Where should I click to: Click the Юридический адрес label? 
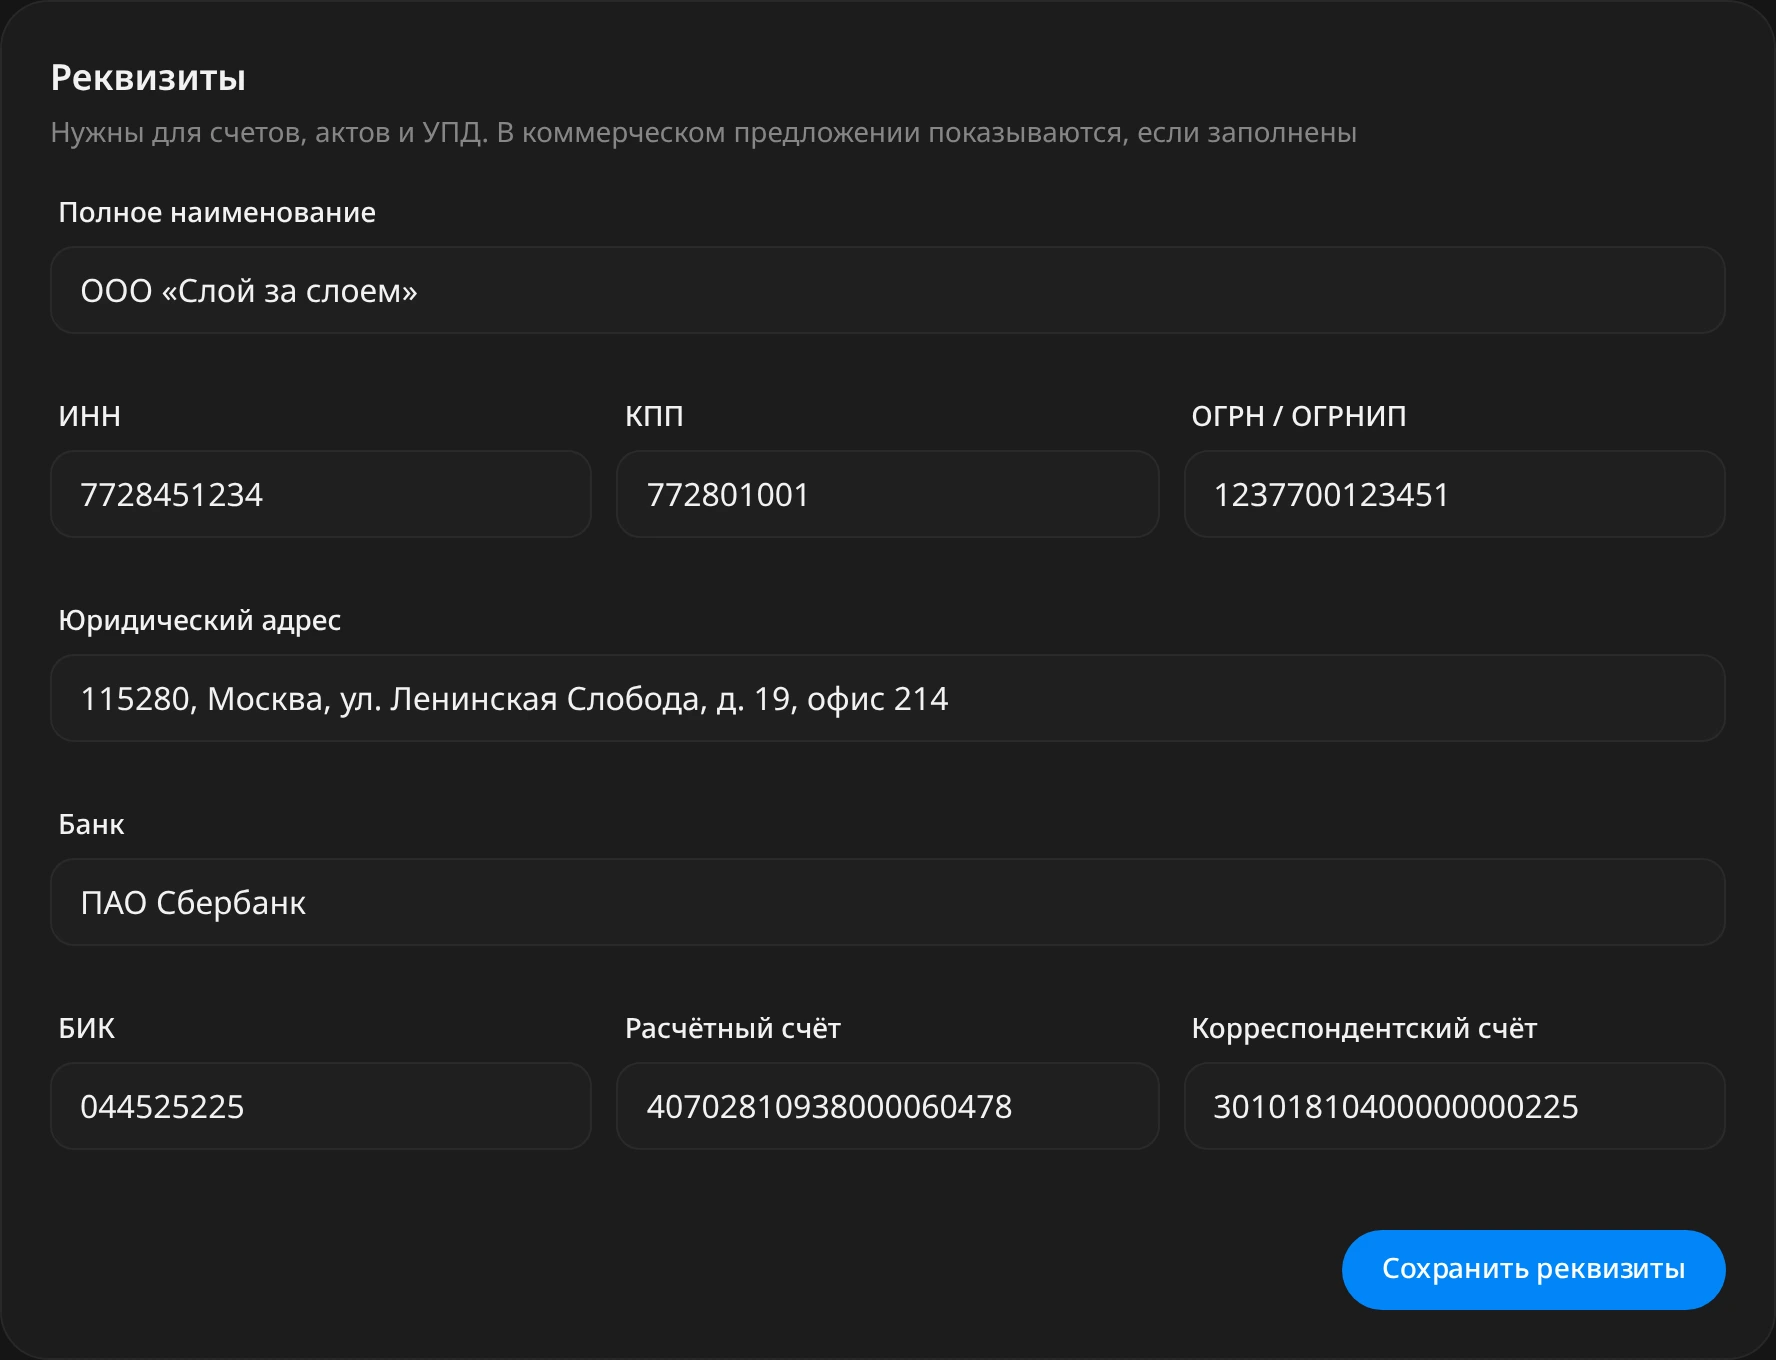[x=200, y=621]
